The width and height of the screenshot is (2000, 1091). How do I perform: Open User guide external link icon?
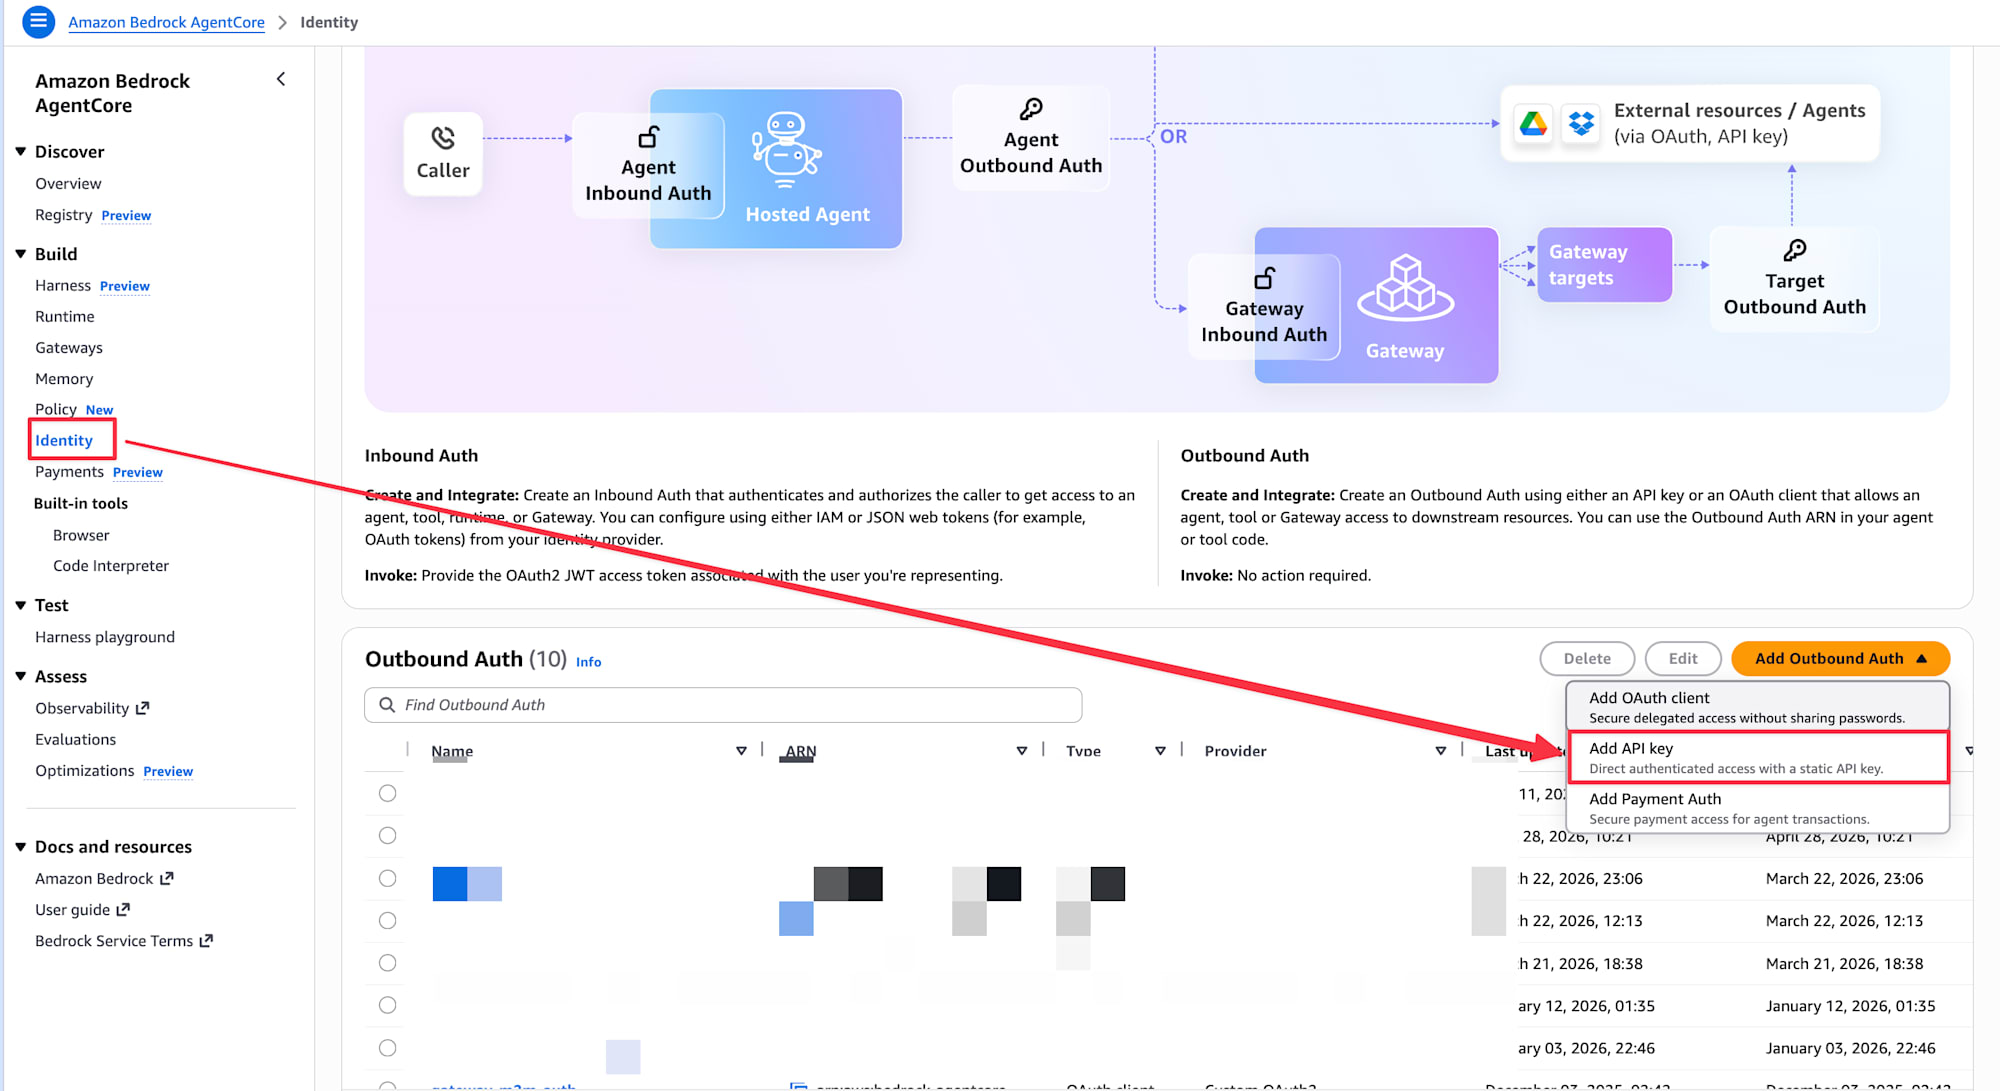123,909
